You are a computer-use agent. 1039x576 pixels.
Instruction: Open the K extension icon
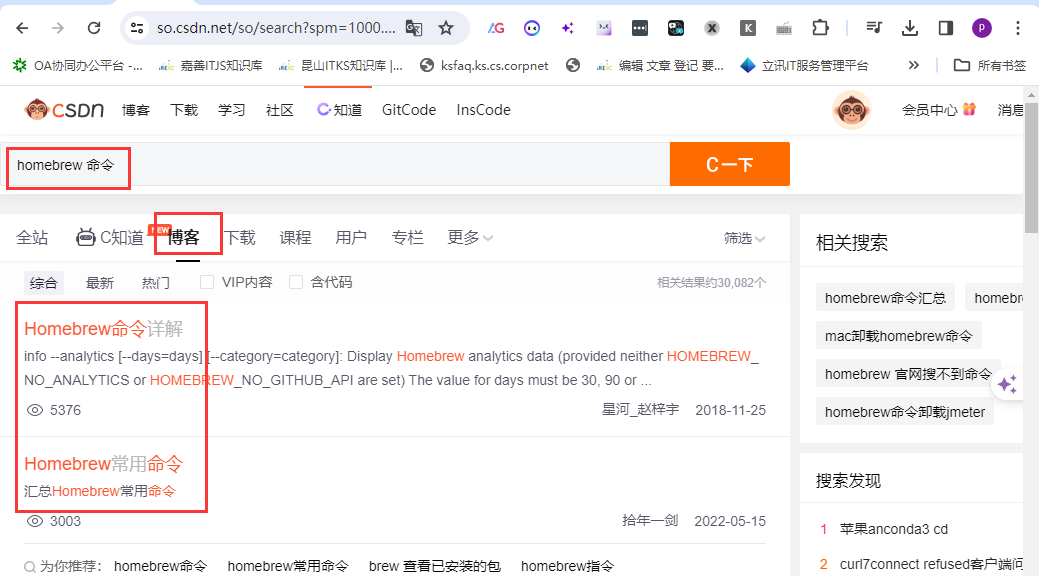tap(747, 28)
